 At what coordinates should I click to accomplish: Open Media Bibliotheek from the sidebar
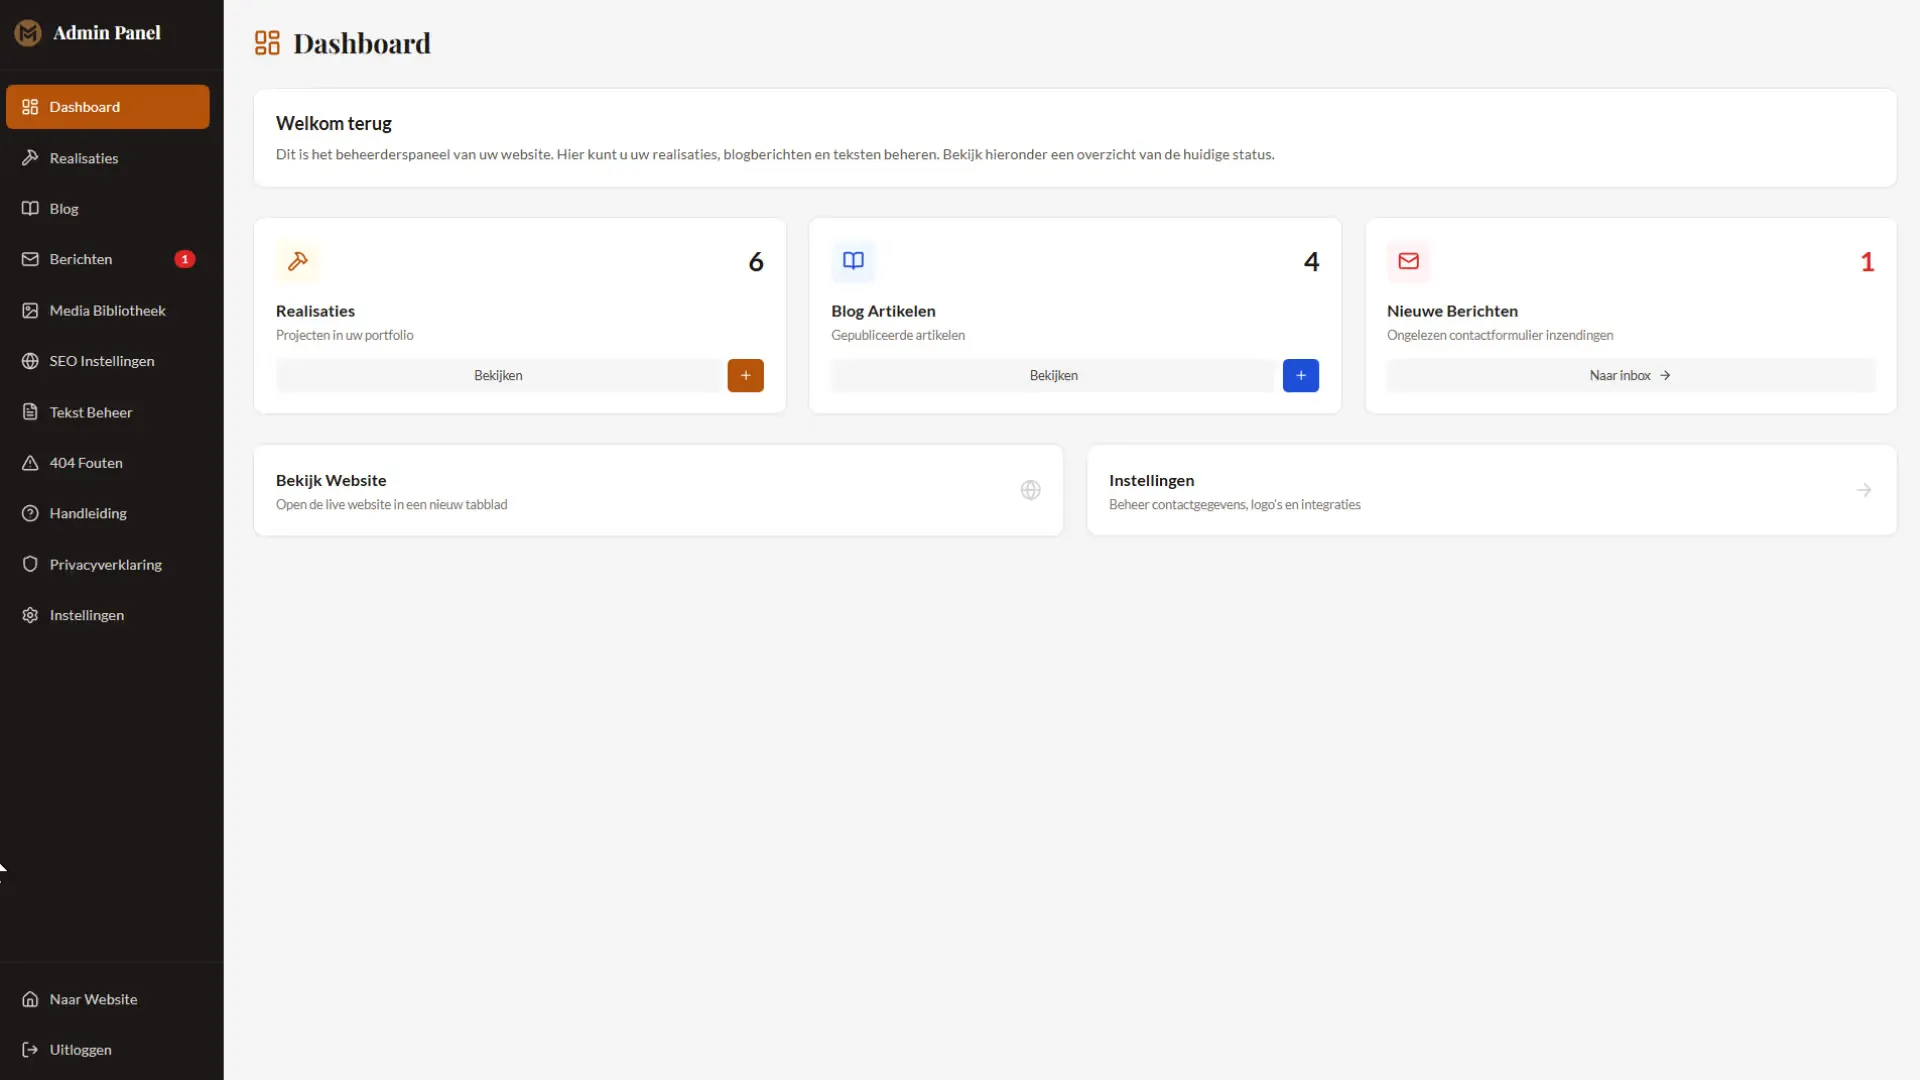click(107, 311)
